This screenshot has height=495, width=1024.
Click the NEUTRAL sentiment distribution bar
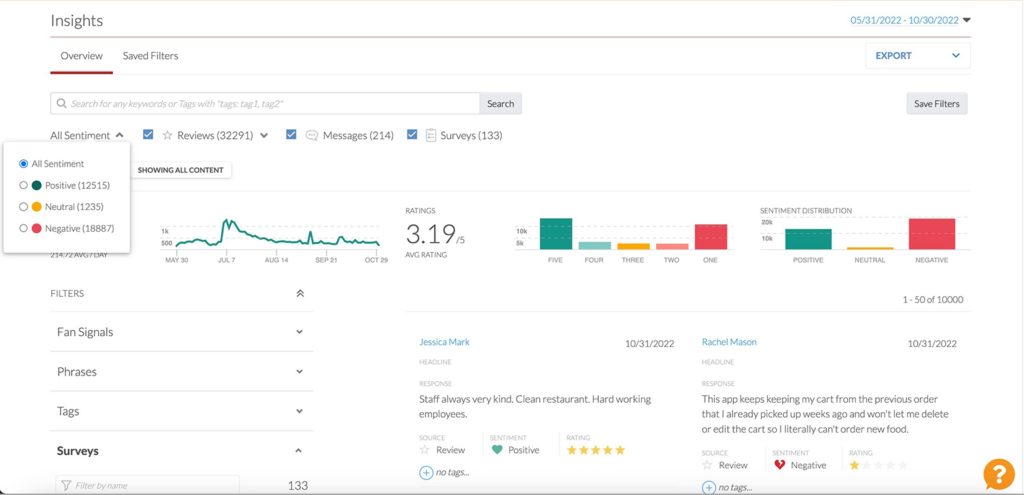tap(870, 248)
